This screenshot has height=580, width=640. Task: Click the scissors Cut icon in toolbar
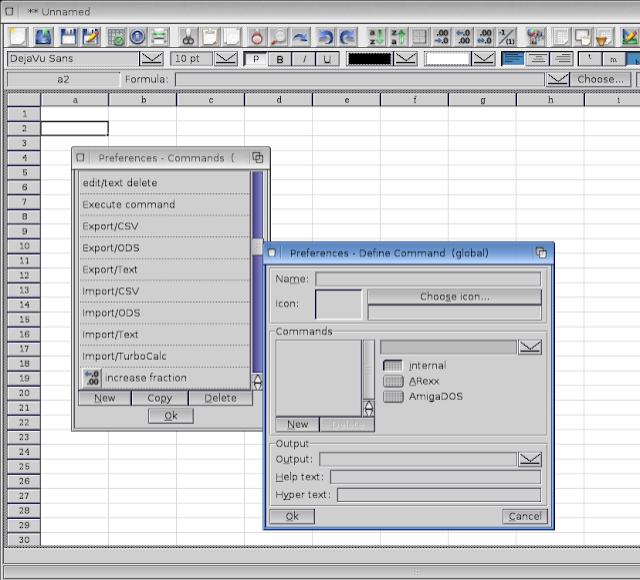[188, 37]
